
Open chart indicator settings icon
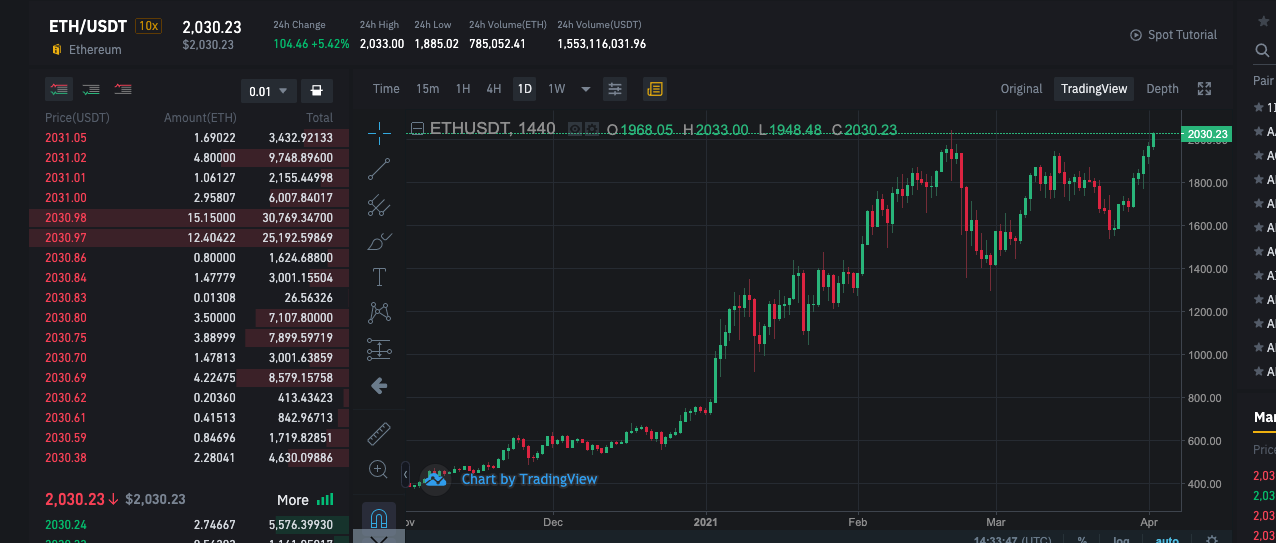click(615, 89)
